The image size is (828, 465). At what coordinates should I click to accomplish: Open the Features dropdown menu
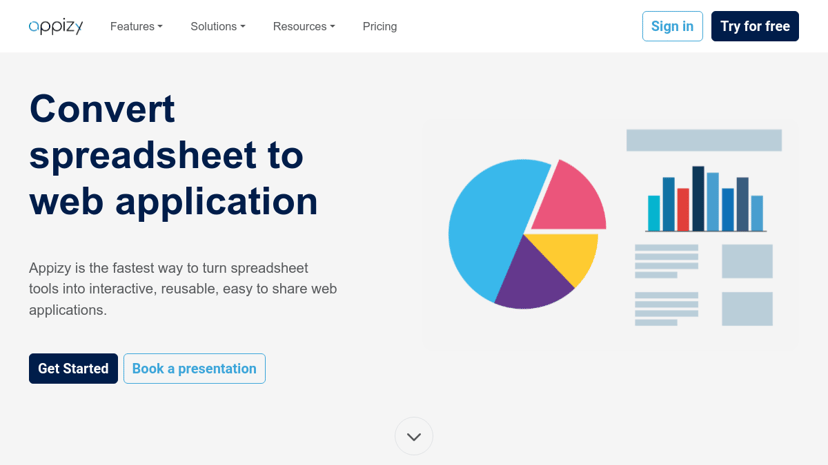point(136,26)
